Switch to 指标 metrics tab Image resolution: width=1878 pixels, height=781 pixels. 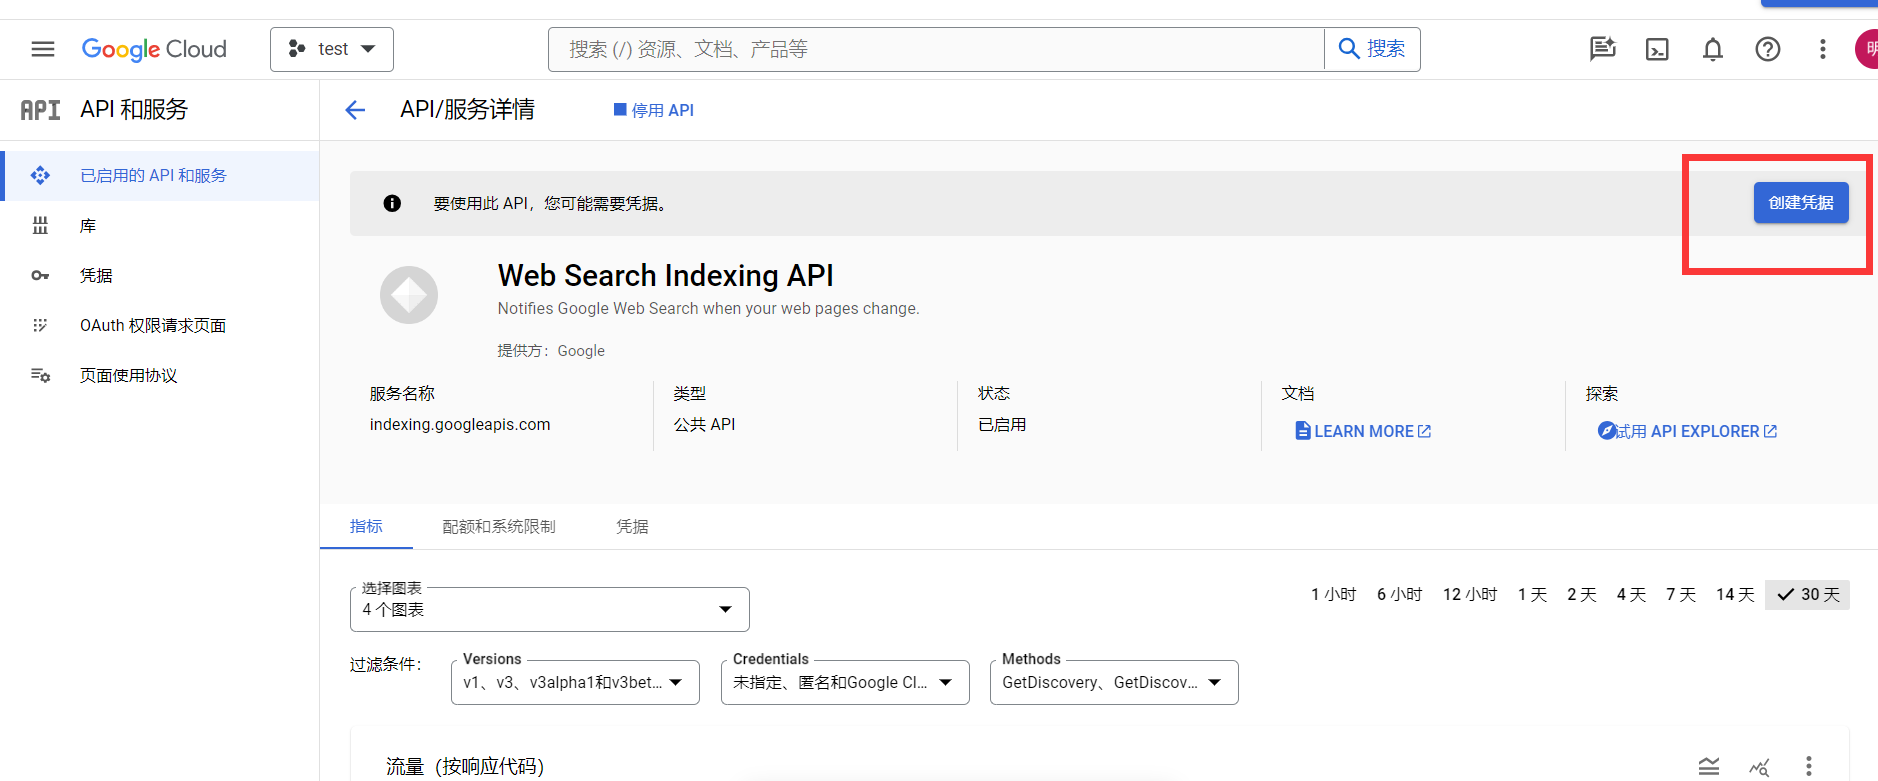tap(366, 526)
